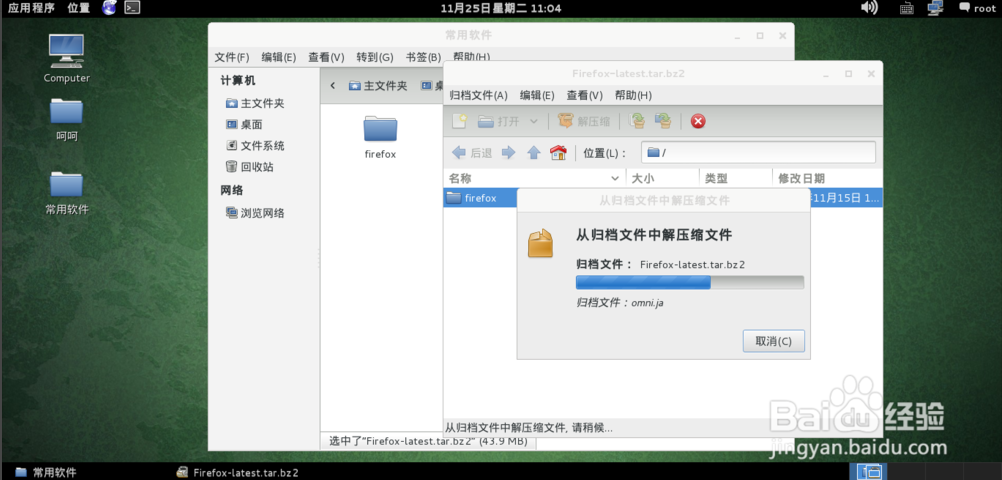The height and width of the screenshot is (480, 1002).
Task: Select the Computer desktop icon
Action: pyautogui.click(x=66, y=58)
